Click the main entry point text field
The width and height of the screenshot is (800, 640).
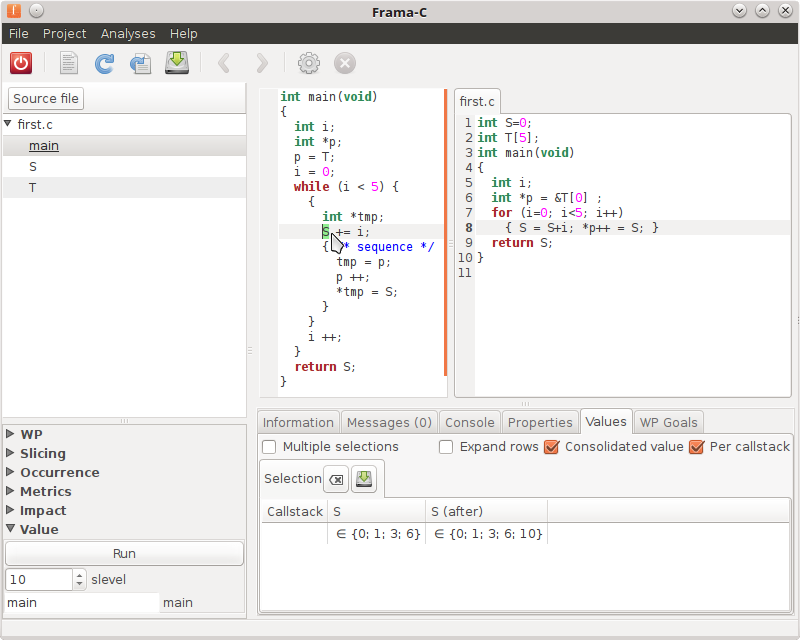(x=82, y=603)
